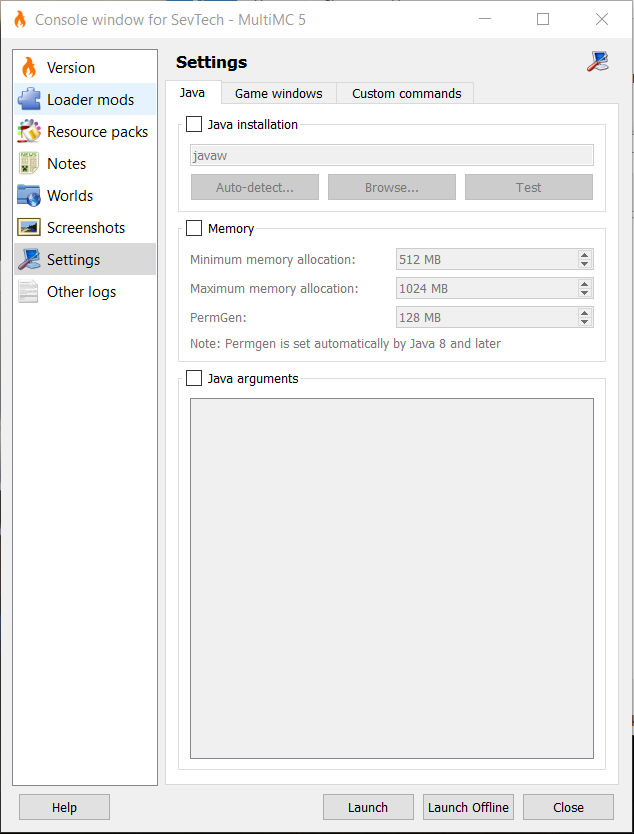Image resolution: width=634 pixels, height=834 pixels.
Task: Switch to the Custom commands tab
Action: (406, 94)
